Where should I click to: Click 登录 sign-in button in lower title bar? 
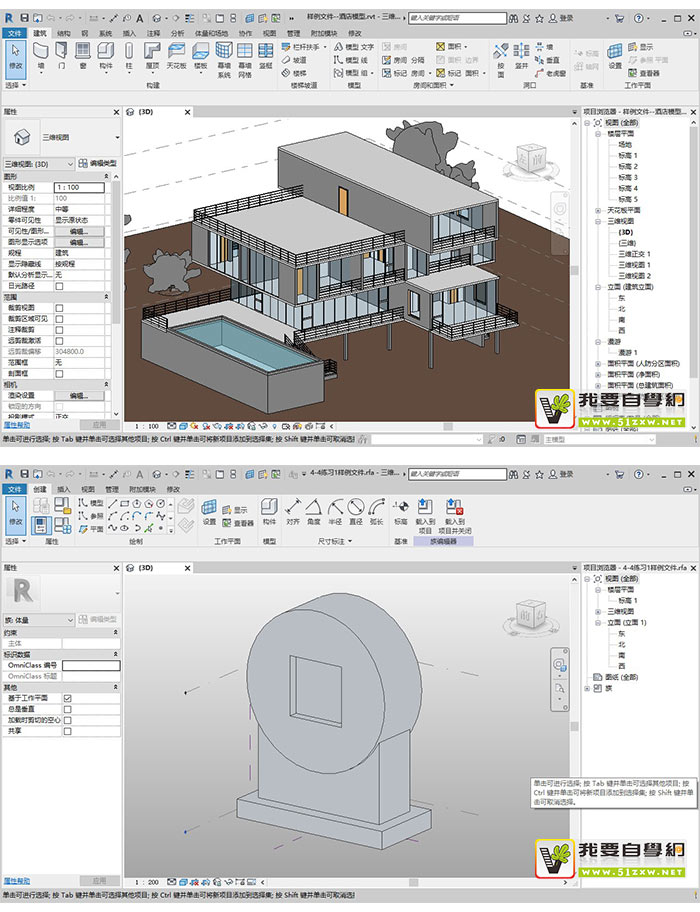(x=562, y=475)
